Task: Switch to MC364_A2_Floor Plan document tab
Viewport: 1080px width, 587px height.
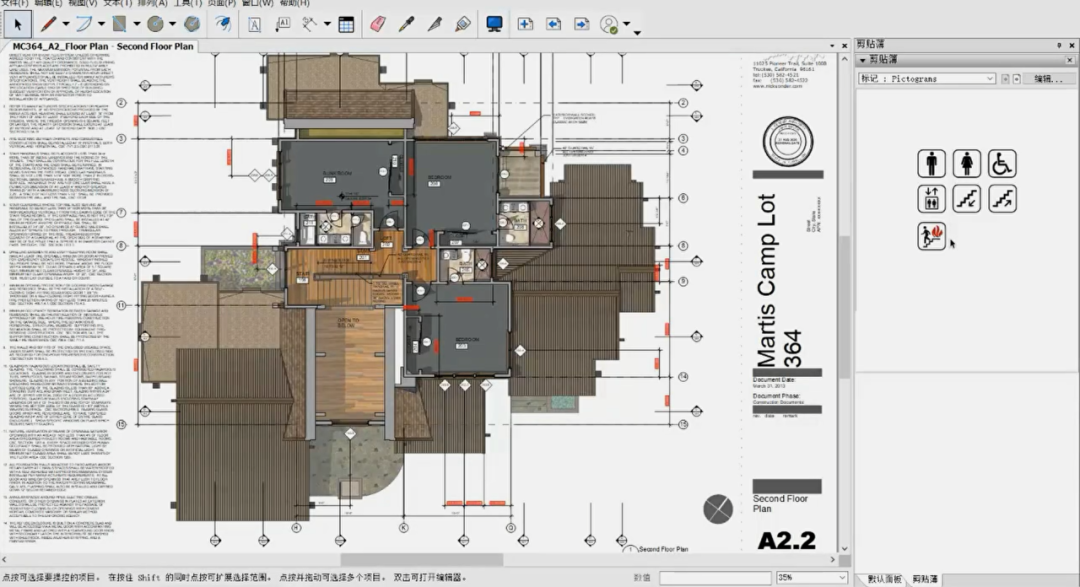Action: click(103, 46)
